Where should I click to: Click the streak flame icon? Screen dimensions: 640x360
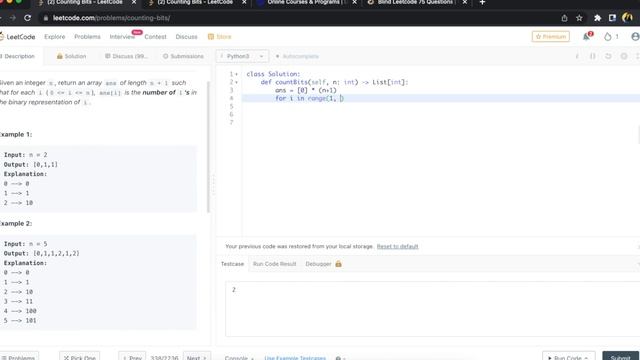(x=608, y=37)
